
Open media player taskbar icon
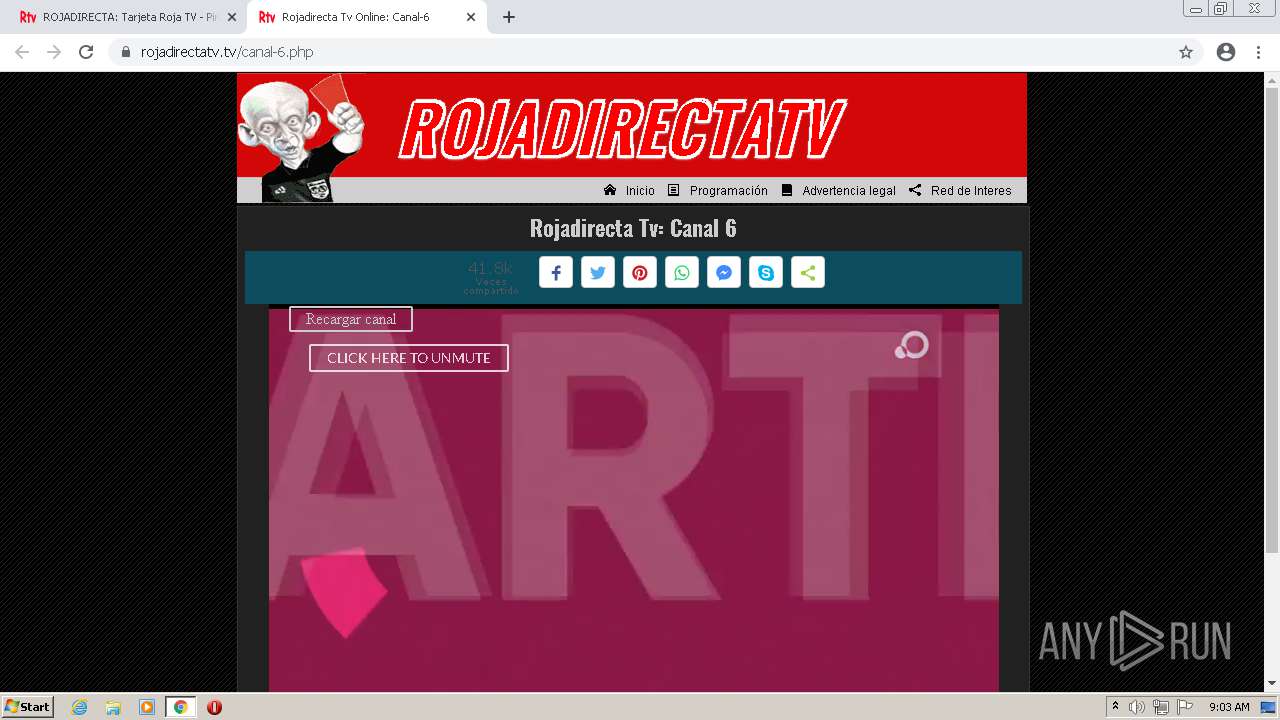pyautogui.click(x=147, y=707)
